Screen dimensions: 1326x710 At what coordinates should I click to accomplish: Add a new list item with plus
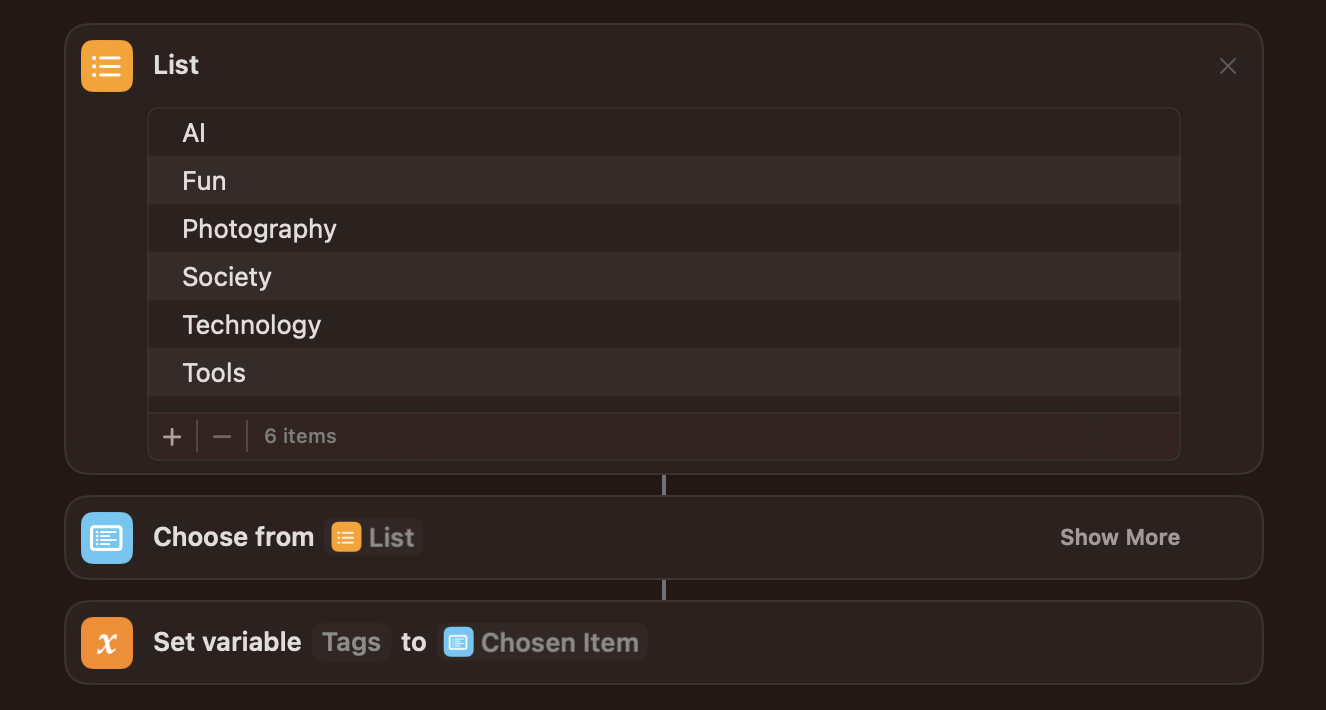172,437
